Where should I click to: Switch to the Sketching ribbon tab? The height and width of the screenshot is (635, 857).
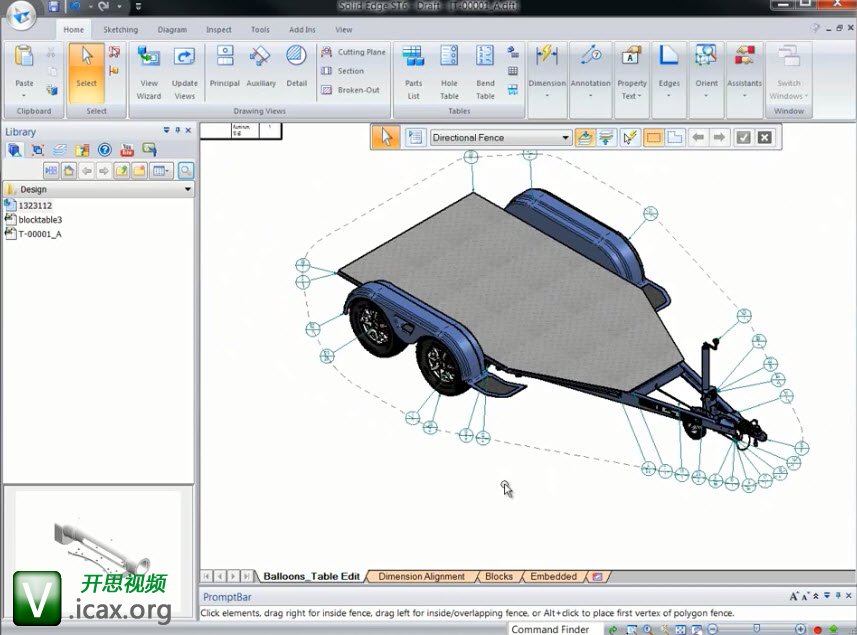tap(120, 30)
